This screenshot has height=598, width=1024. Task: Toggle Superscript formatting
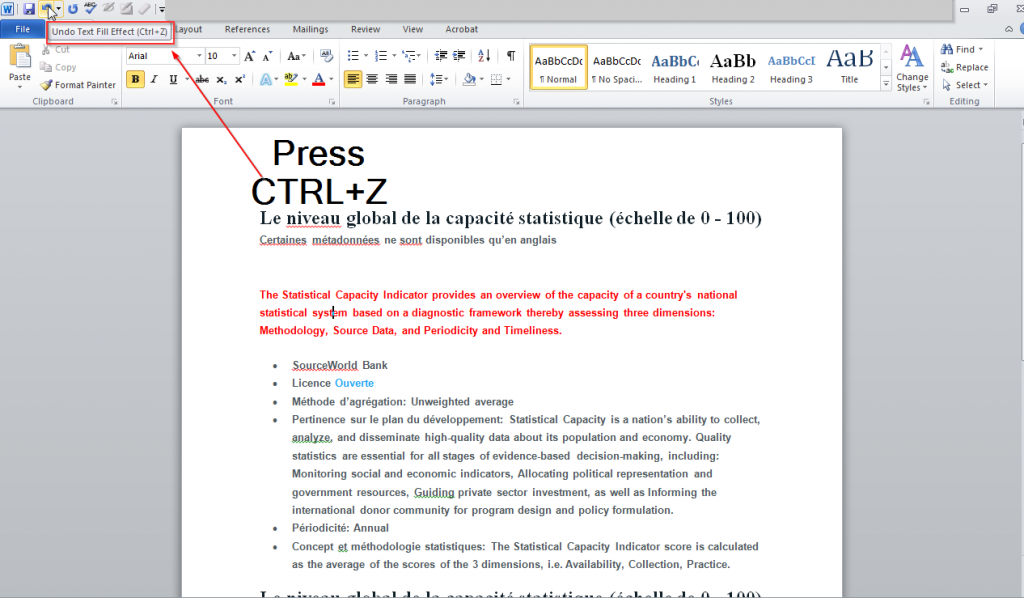click(x=240, y=79)
